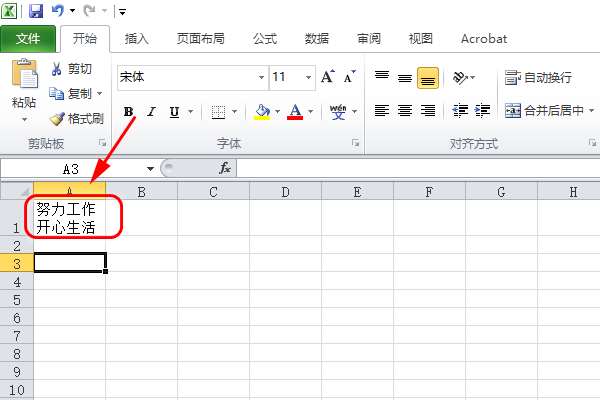This screenshot has width=600, height=400.
Task: Click the 格式刷 (Format Painter) button
Action: coord(77,119)
